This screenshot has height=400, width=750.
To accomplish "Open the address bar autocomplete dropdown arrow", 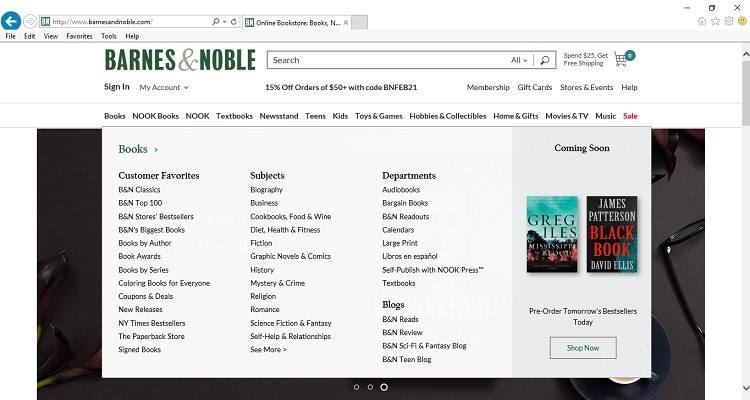I will (x=224, y=22).
